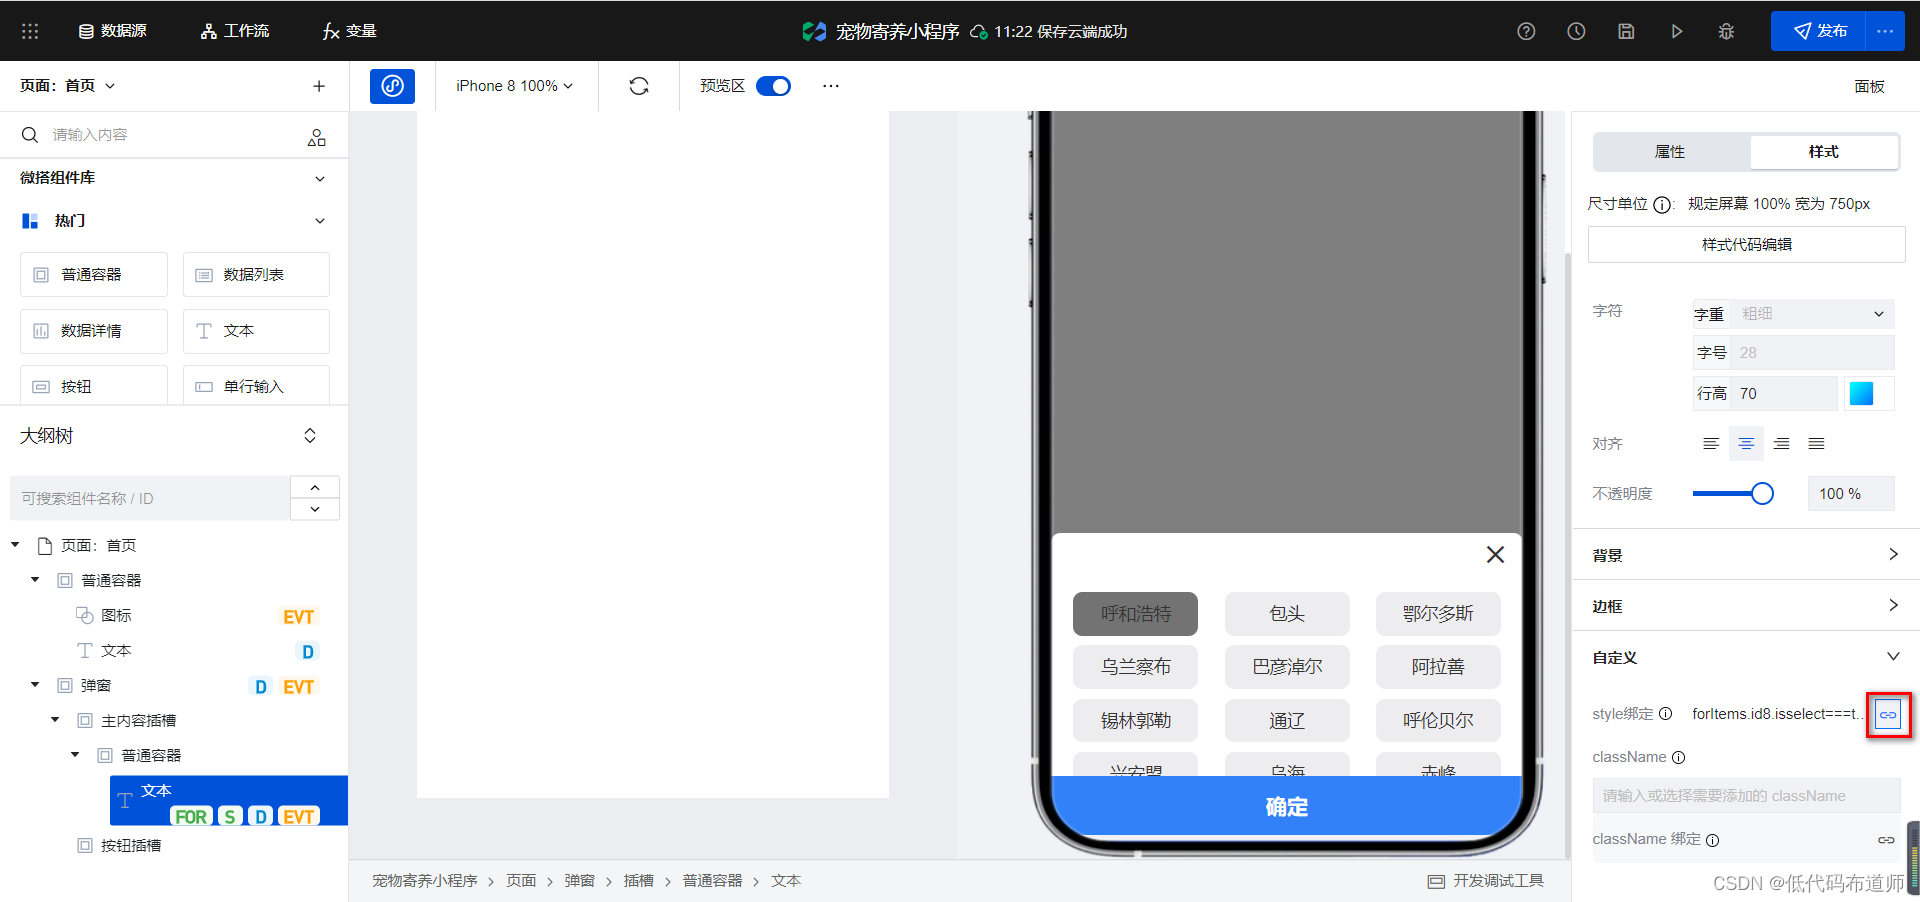This screenshot has height=902, width=1920.
Task: Click the preview play icon
Action: coord(1676,31)
